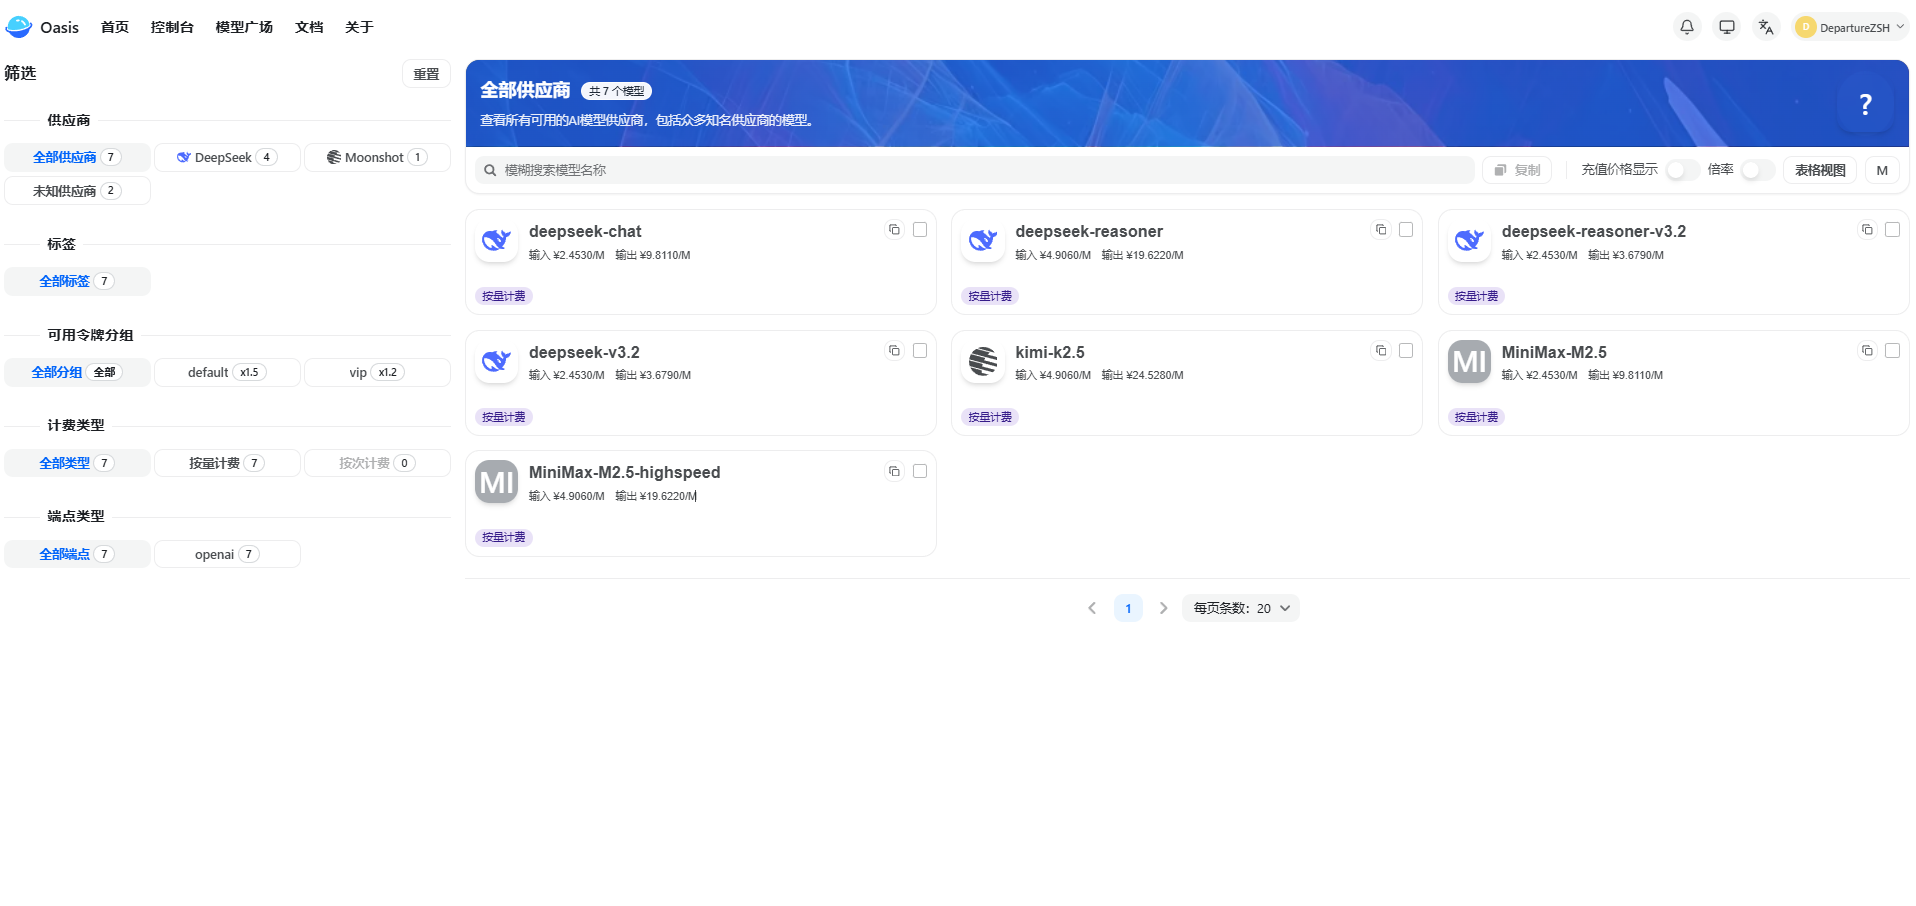Viewport: 1916px width, 906px height.
Task: Toggle the recharge price display switch
Action: tap(1682, 170)
